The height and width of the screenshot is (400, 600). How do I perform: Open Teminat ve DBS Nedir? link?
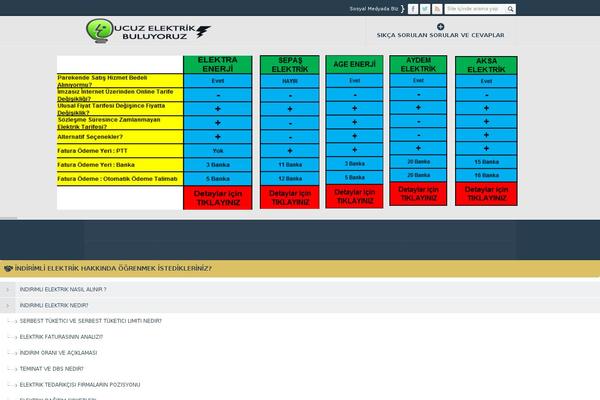52,369
